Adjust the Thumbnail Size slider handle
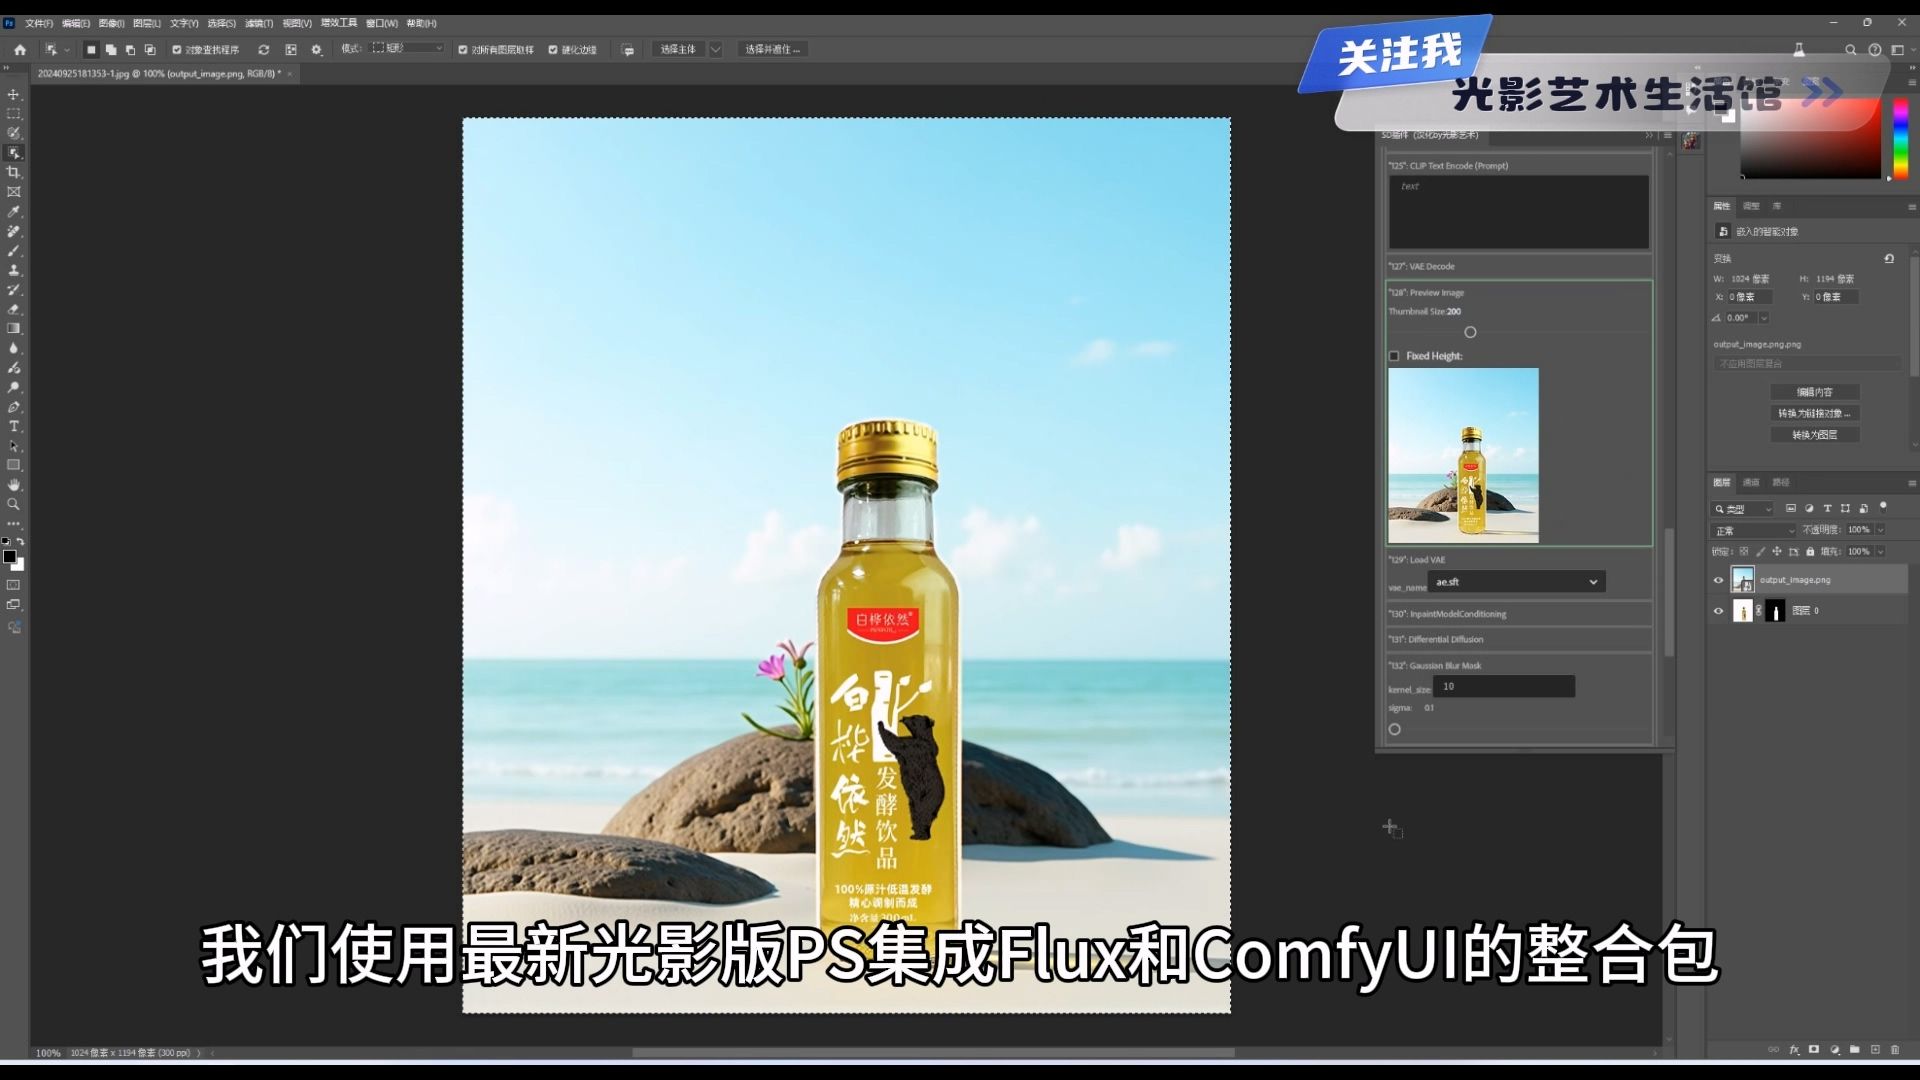 point(1470,332)
